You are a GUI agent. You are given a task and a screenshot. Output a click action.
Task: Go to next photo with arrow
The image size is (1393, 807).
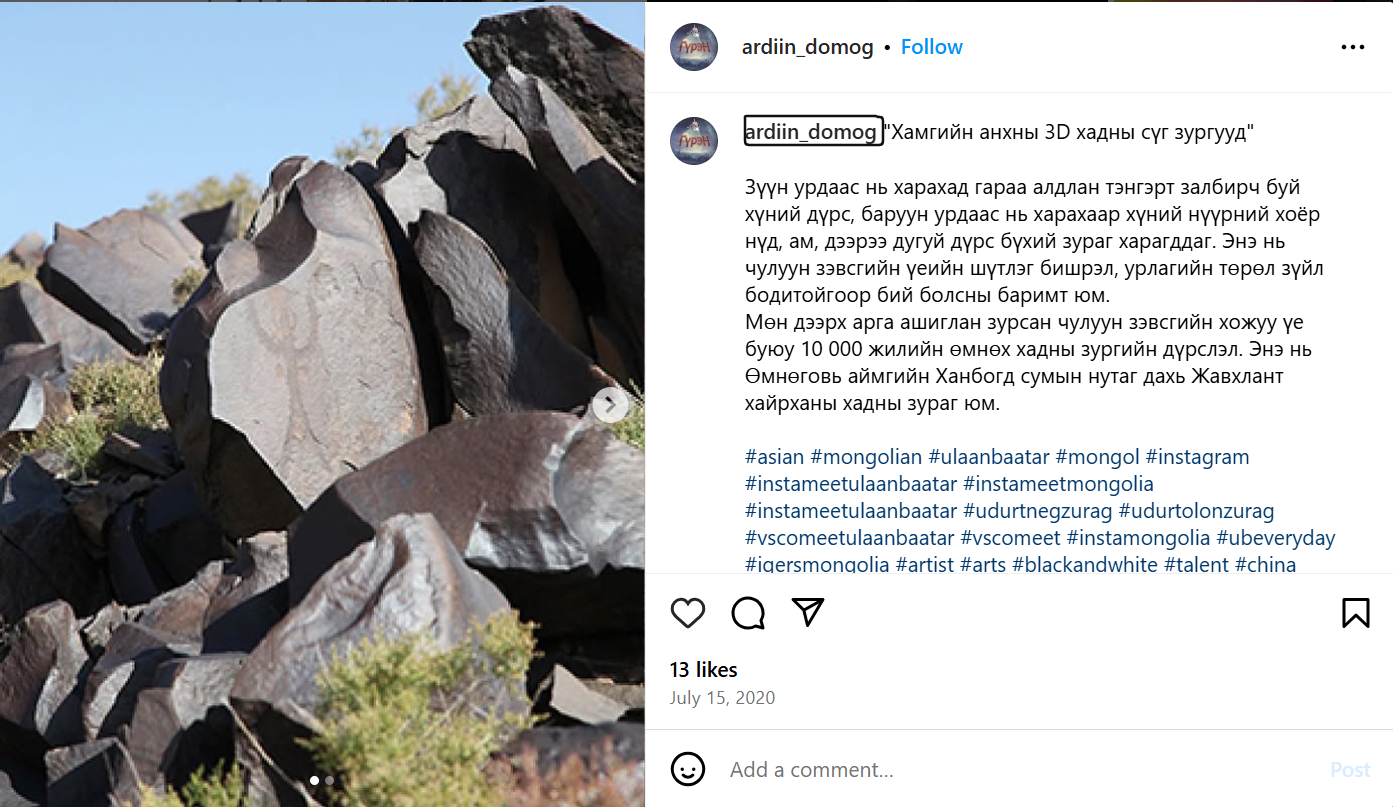tap(610, 405)
